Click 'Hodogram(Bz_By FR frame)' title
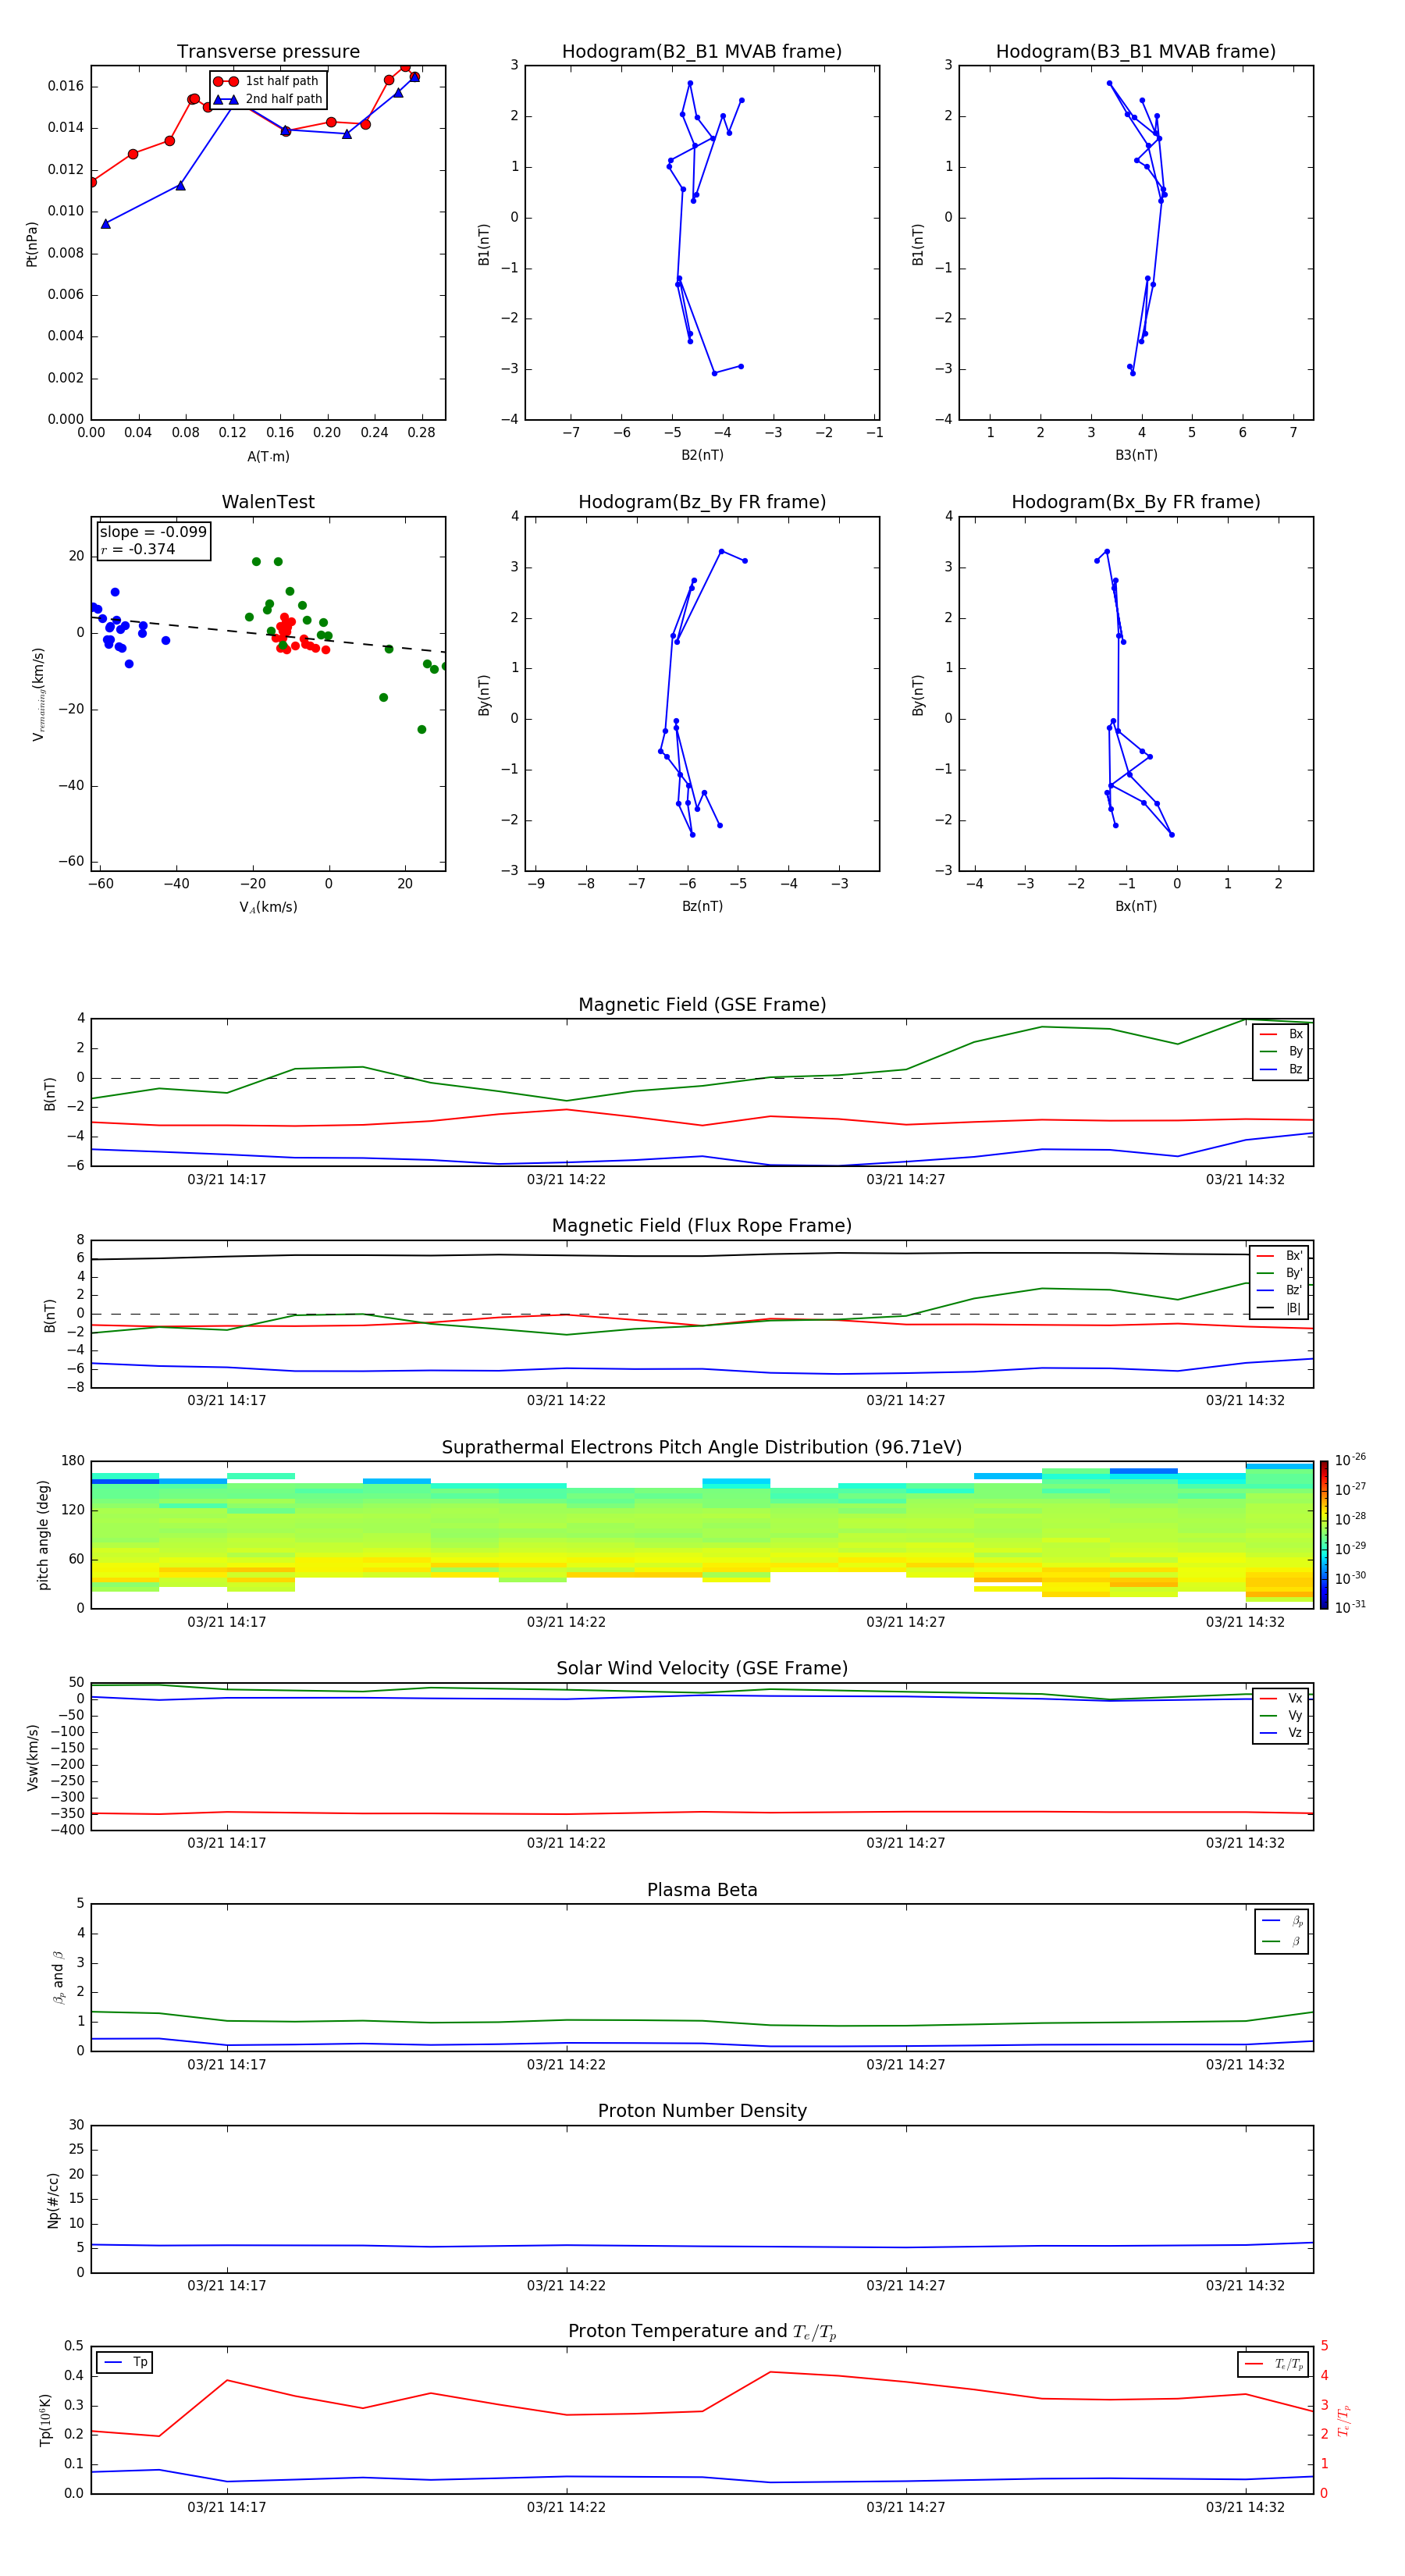1405x2576 pixels. [702, 502]
